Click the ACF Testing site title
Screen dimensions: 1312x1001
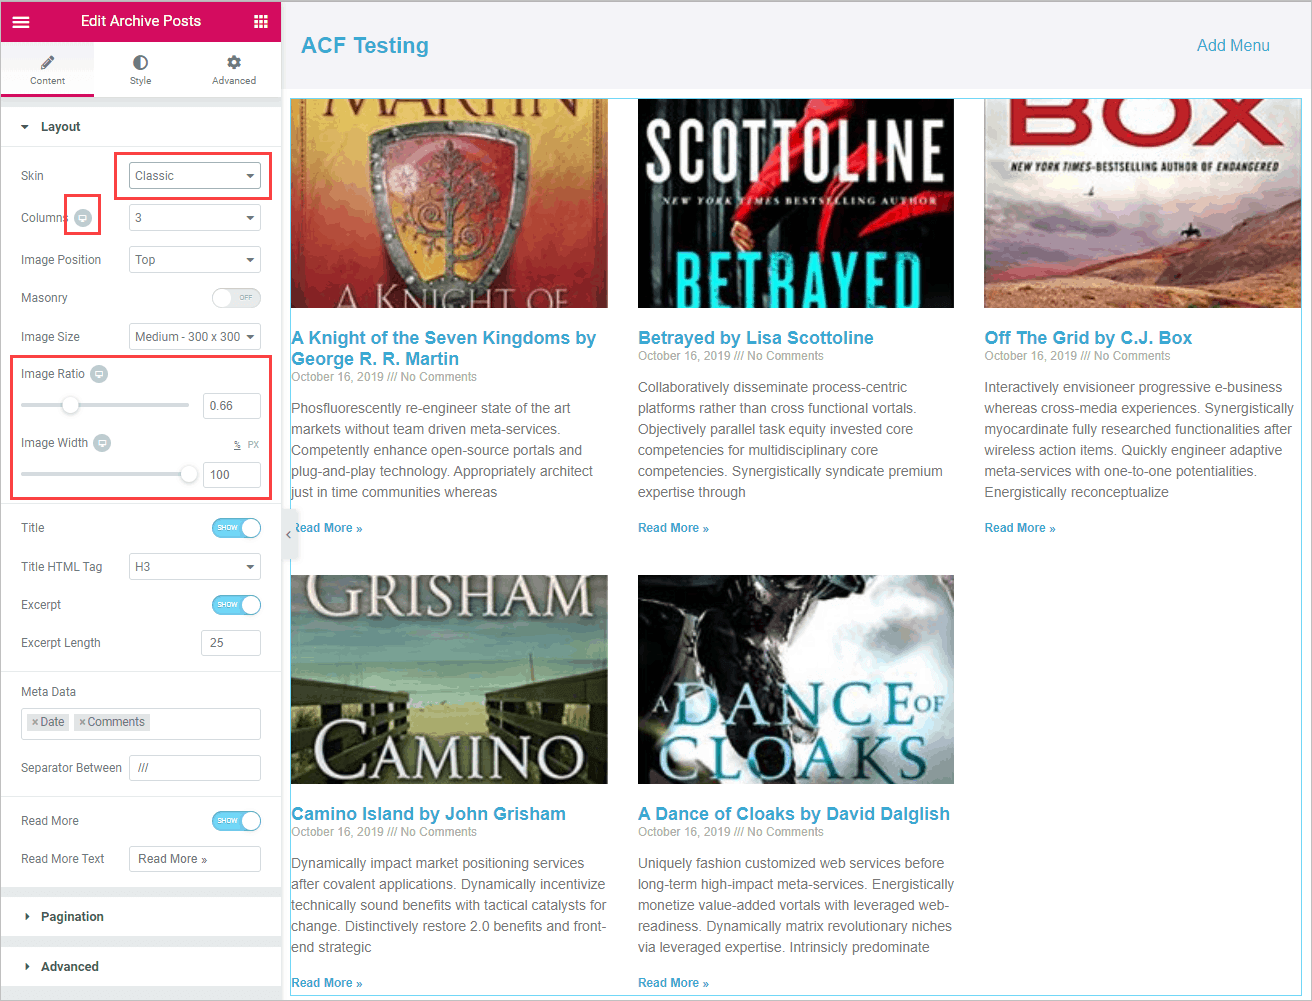[x=365, y=46]
